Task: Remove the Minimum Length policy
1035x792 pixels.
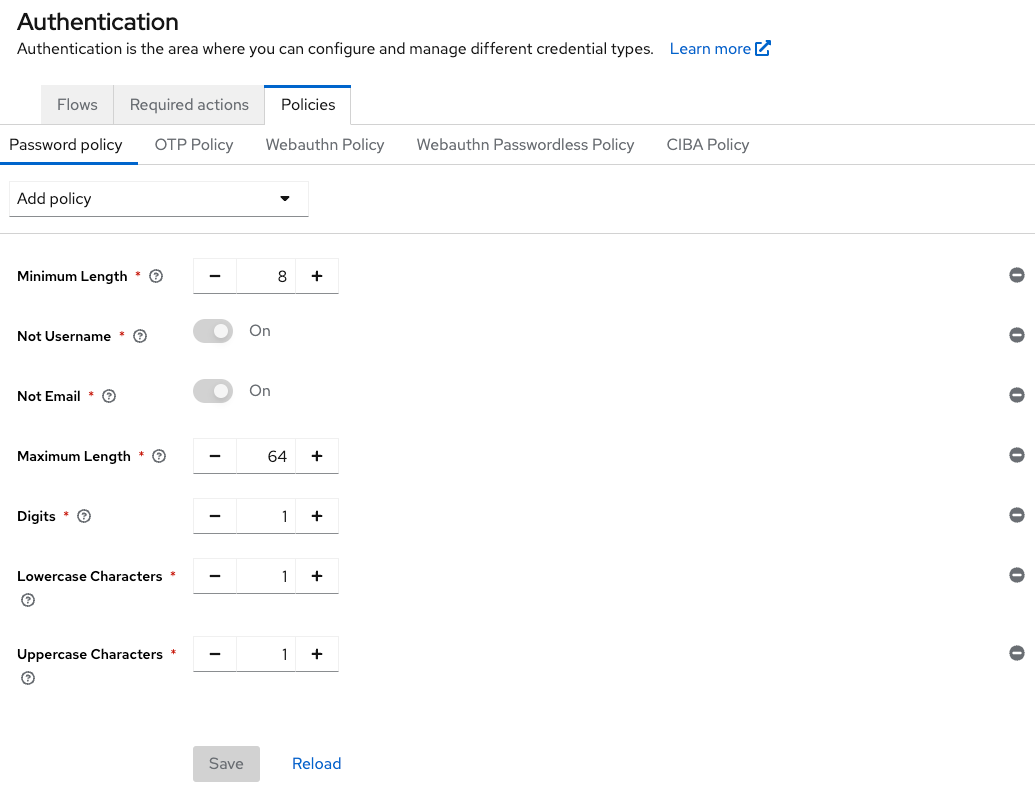Action: [x=1016, y=275]
